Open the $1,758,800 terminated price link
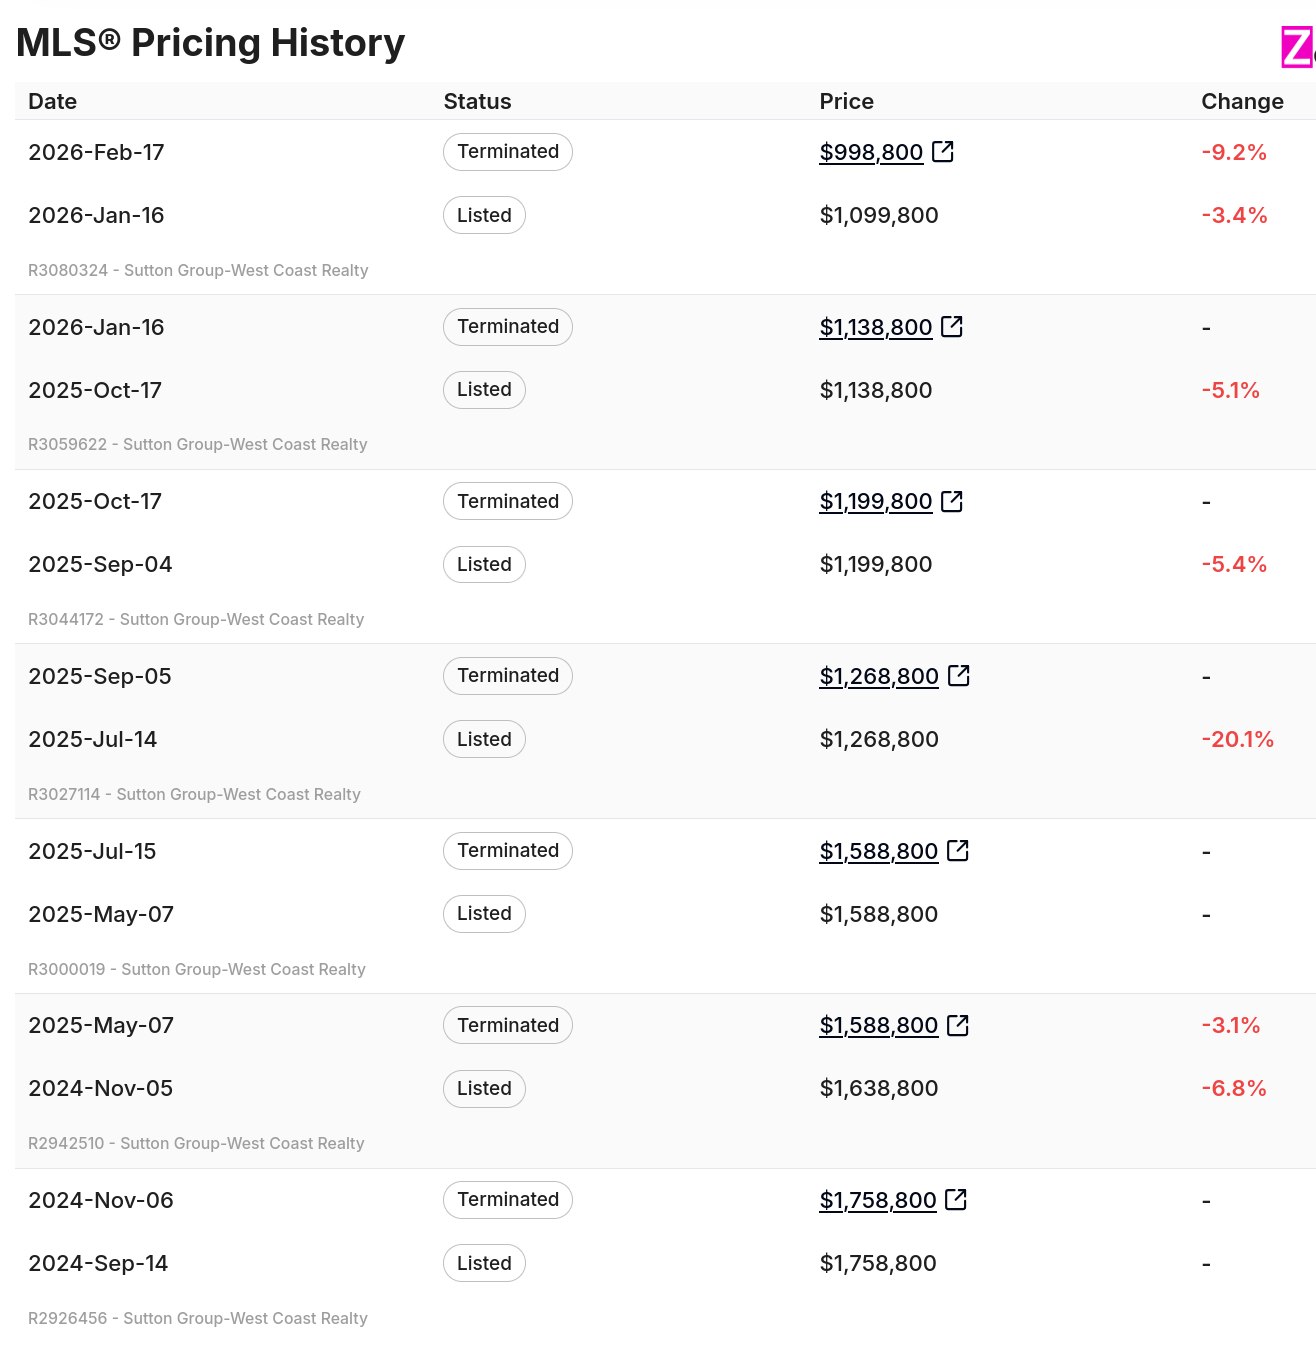Screen dimensions: 1316x1361 coord(878,1200)
